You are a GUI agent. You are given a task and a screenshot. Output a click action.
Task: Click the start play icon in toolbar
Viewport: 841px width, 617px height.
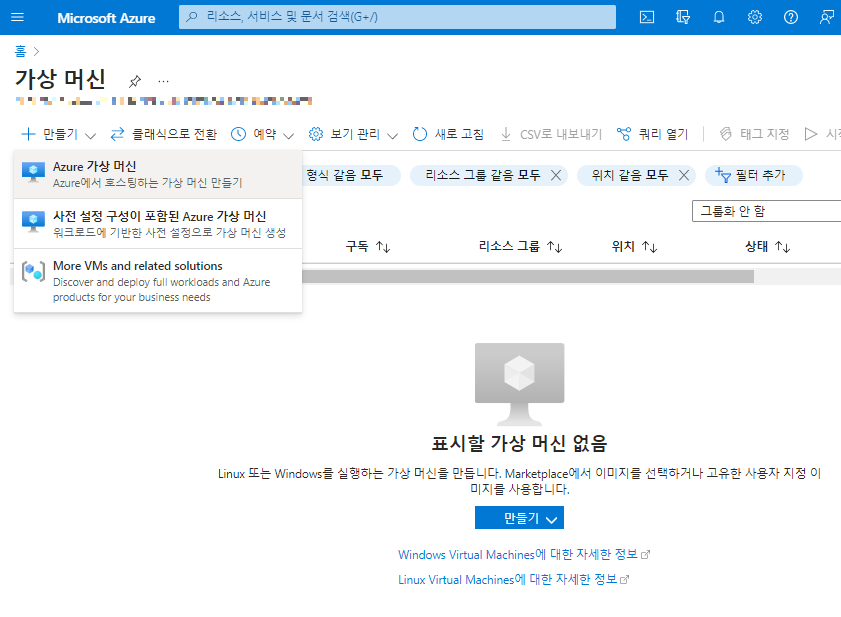point(810,134)
